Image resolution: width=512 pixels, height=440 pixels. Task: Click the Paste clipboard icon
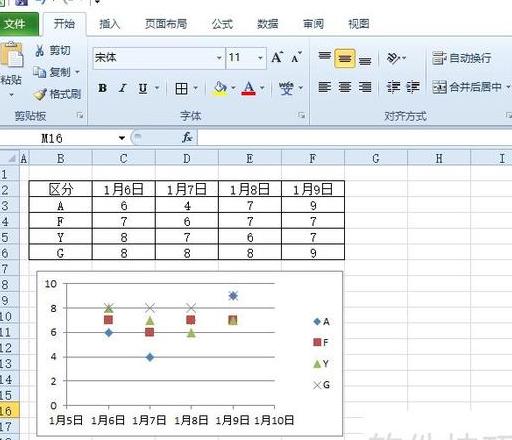point(12,55)
